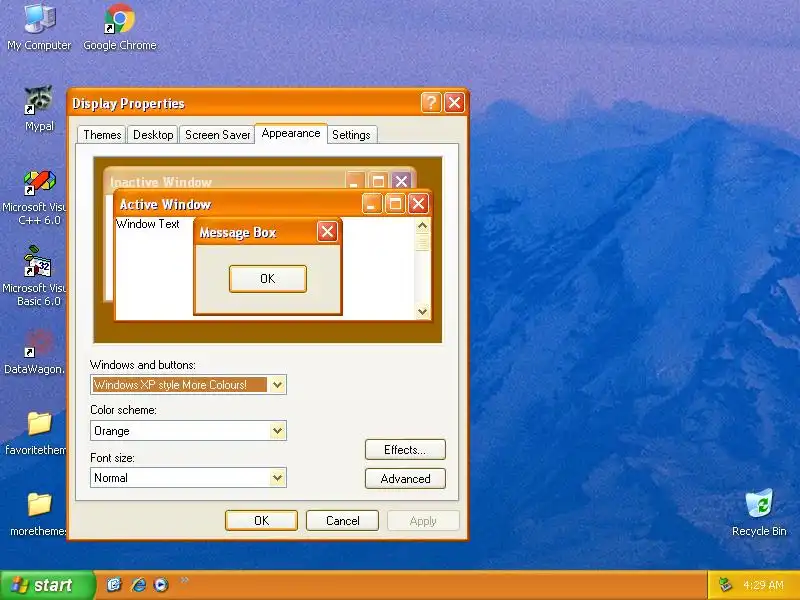The image size is (800, 600).
Task: Switch to the Settings tab
Action: click(x=351, y=135)
